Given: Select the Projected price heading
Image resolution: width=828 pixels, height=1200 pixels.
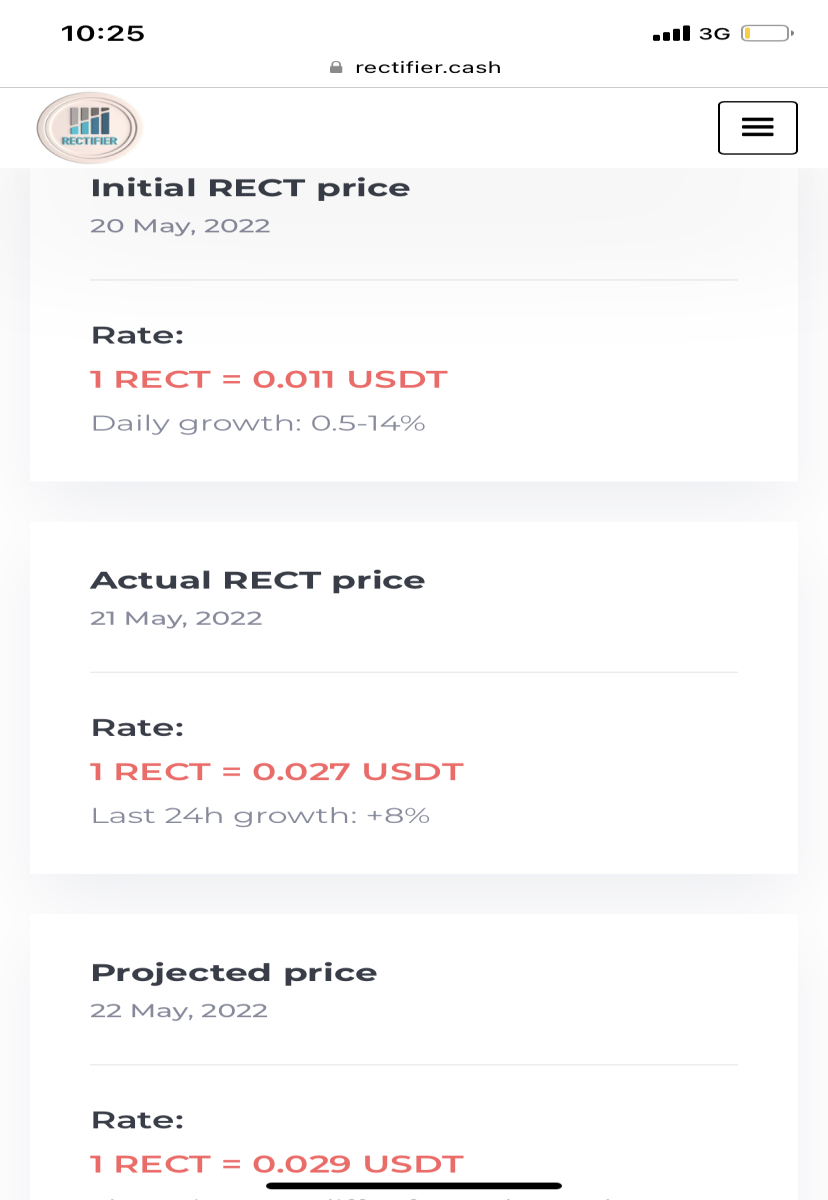Looking at the screenshot, I should tap(234, 973).
